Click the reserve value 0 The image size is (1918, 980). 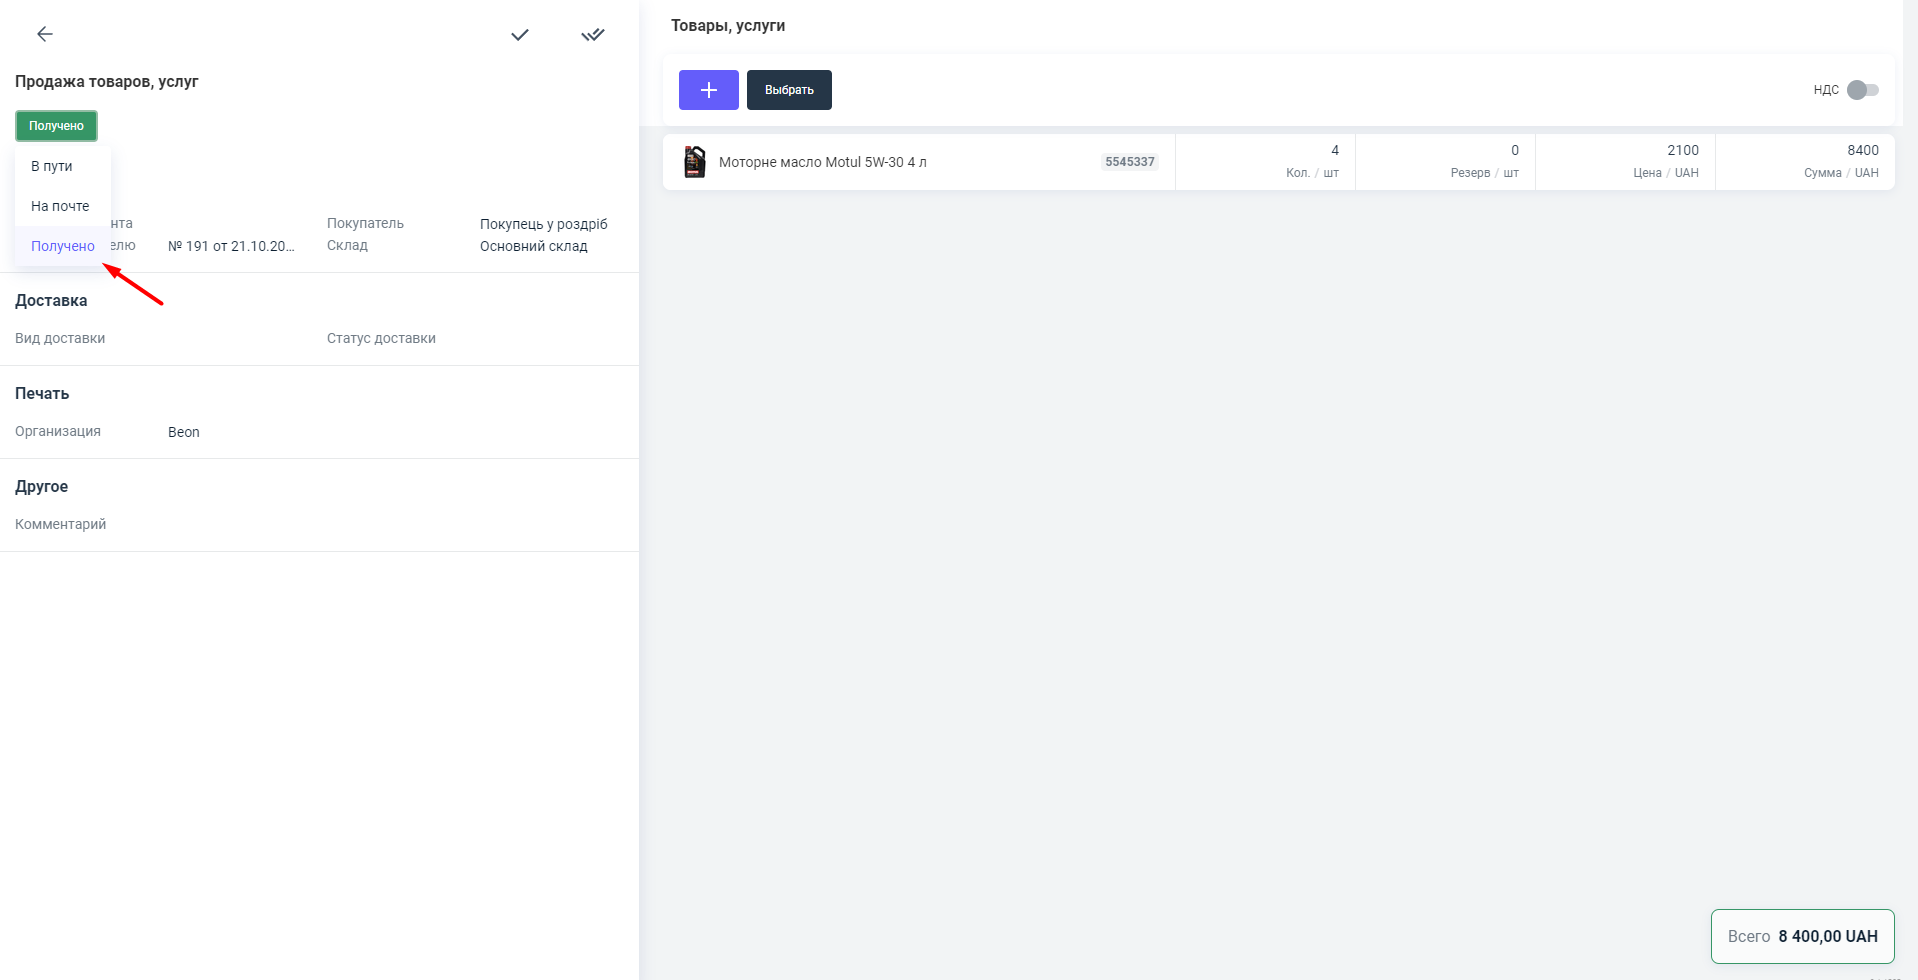[x=1514, y=150]
